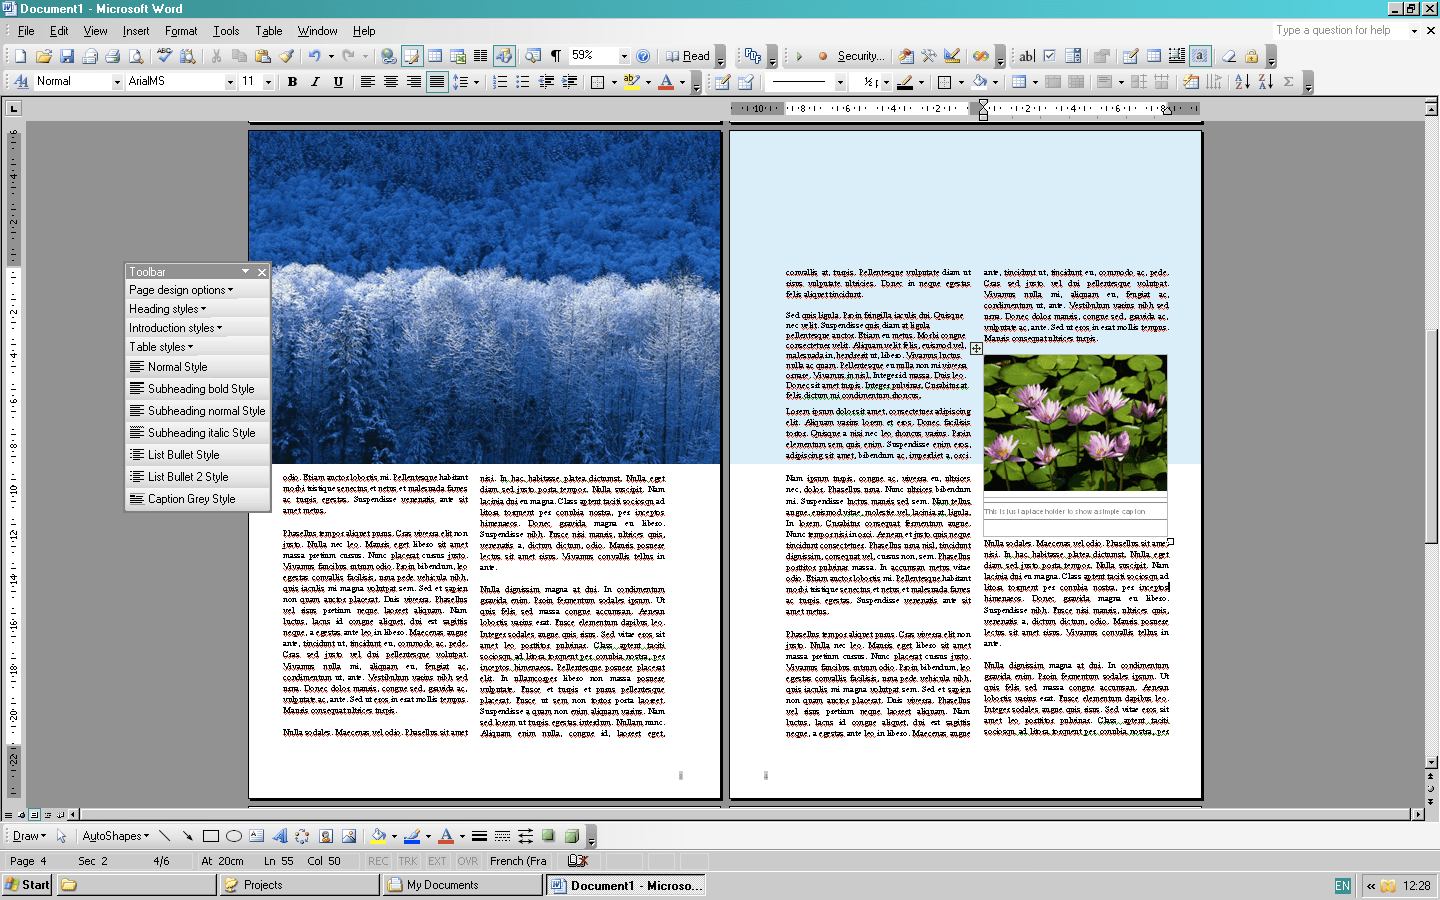This screenshot has width=1440, height=900.
Task: Insert a hyperlink with the globe icon
Action: pos(389,56)
